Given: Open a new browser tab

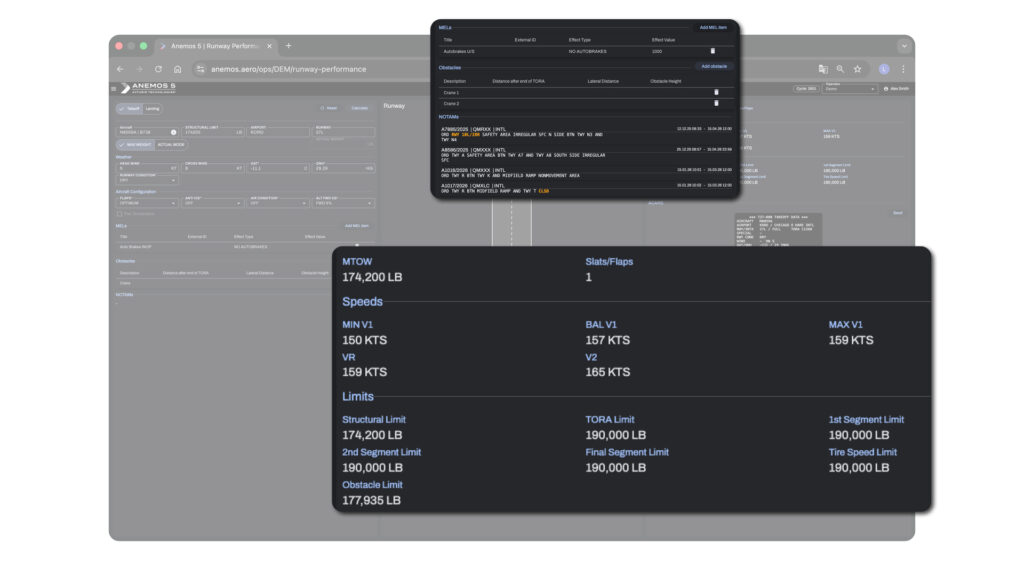Looking at the screenshot, I should (289, 46).
